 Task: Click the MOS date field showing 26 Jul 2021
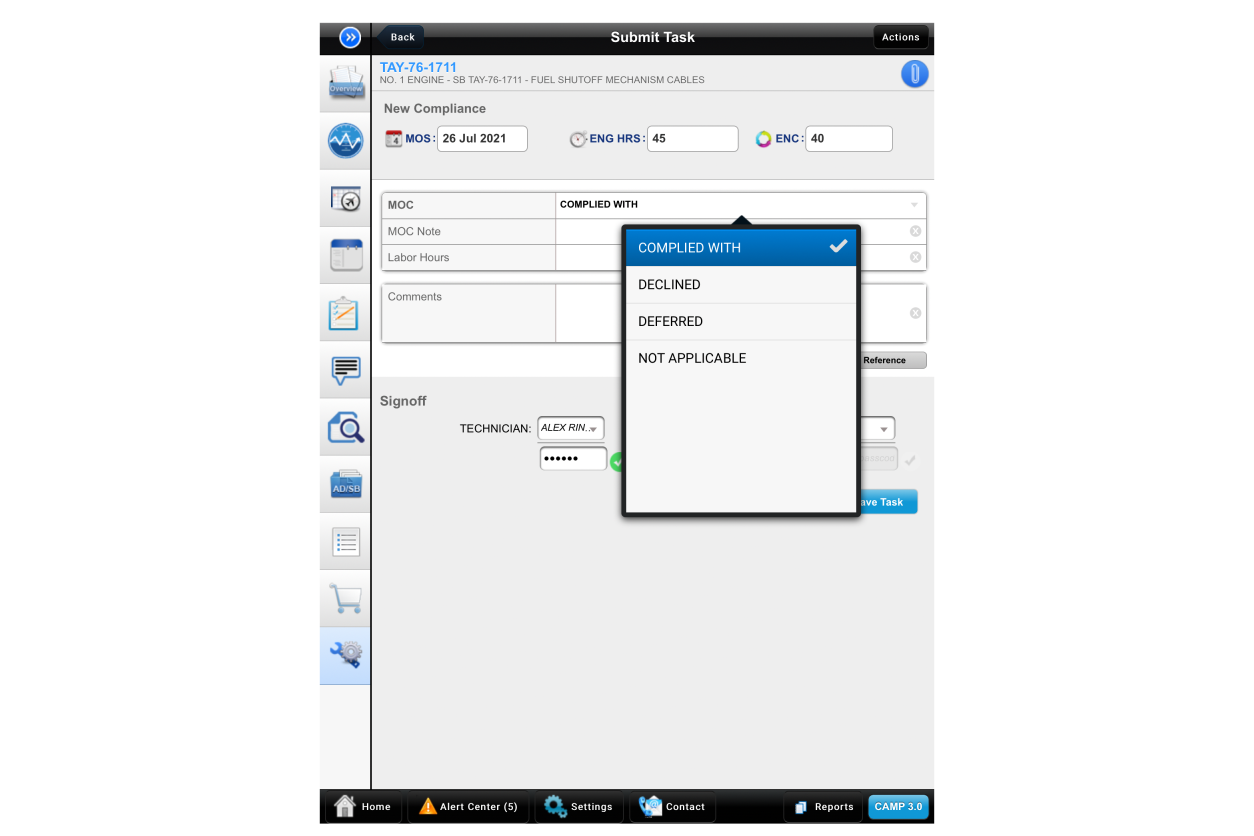click(482, 138)
